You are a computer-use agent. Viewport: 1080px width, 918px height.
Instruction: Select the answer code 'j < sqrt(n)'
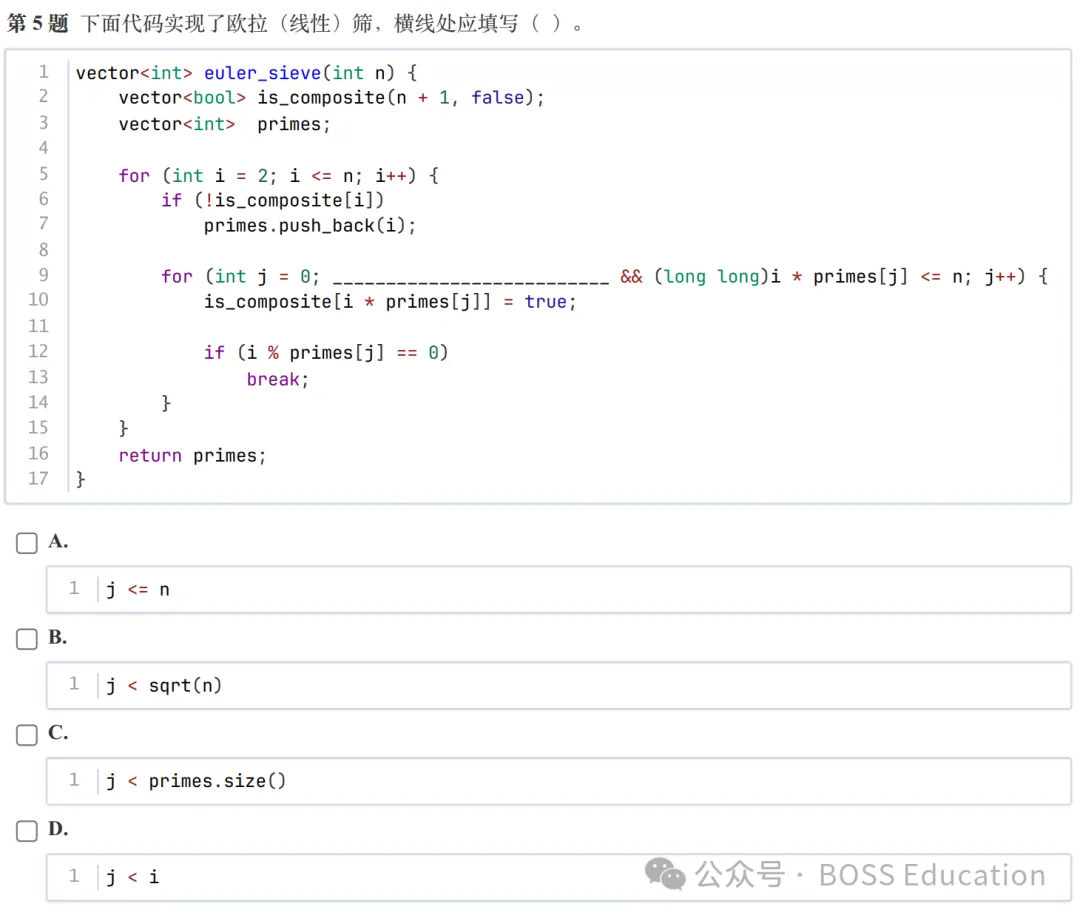164,685
